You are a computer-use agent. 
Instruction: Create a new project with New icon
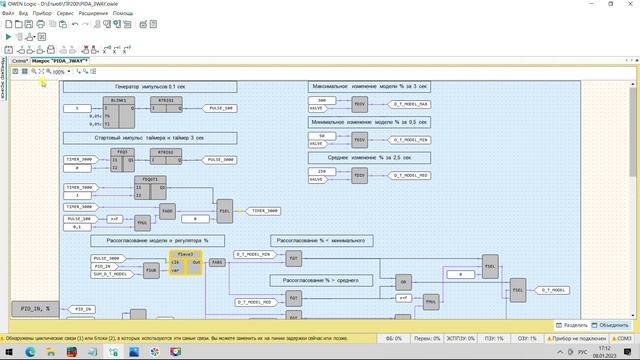click(9, 24)
